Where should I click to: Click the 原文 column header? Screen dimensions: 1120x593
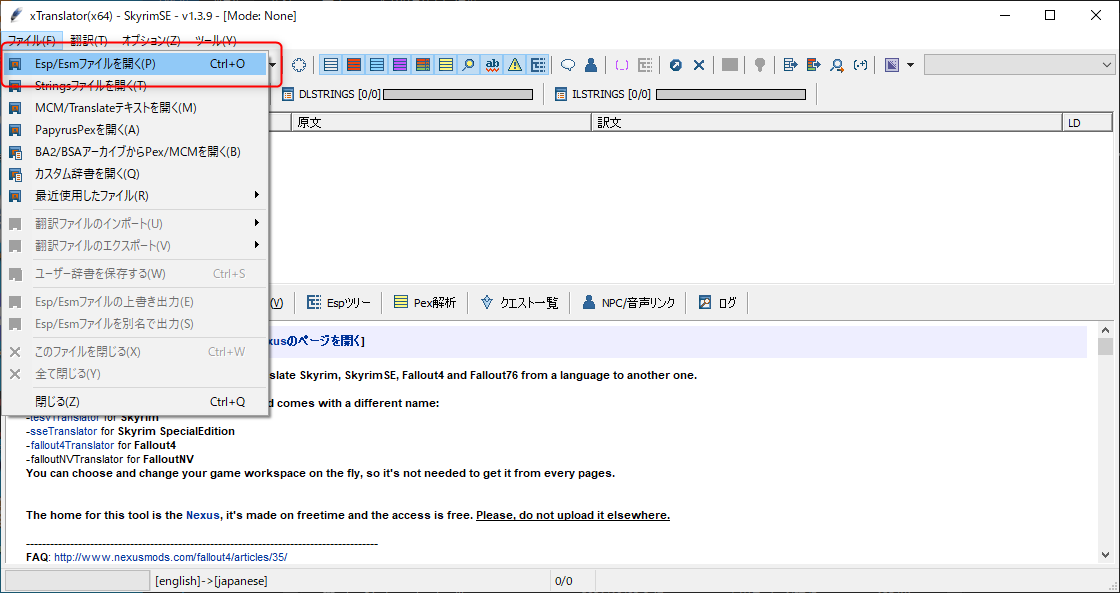(x=441, y=123)
